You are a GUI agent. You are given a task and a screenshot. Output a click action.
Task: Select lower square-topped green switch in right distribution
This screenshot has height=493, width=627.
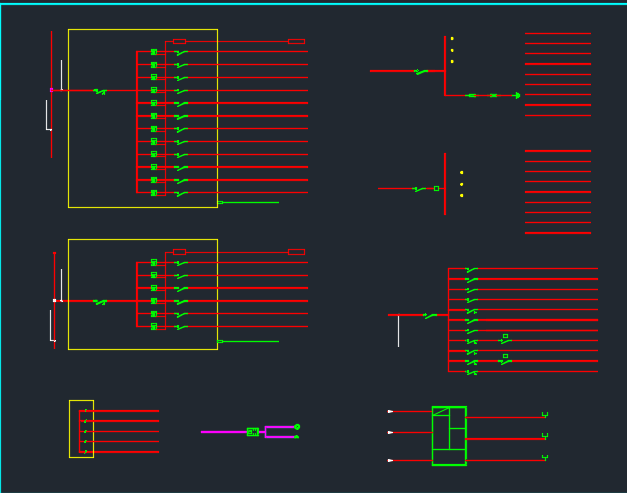pos(505,359)
